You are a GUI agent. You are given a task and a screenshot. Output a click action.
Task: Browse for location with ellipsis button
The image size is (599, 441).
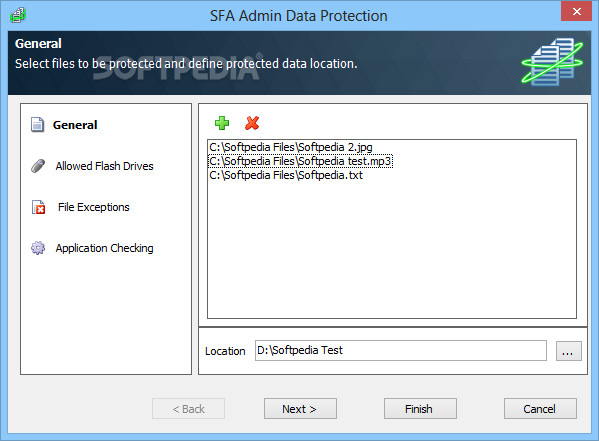point(568,351)
